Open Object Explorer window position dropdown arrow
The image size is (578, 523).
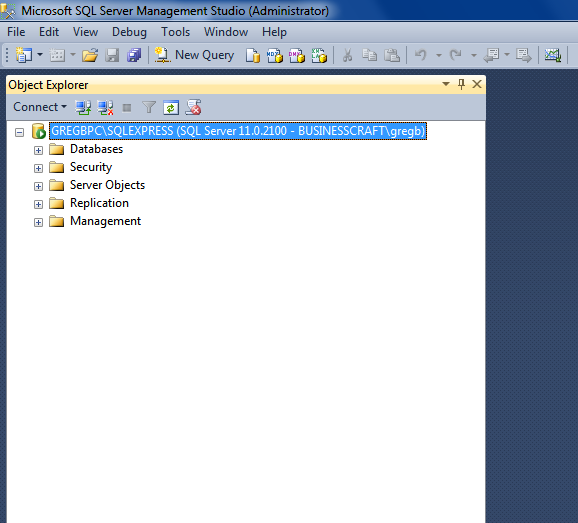point(446,84)
